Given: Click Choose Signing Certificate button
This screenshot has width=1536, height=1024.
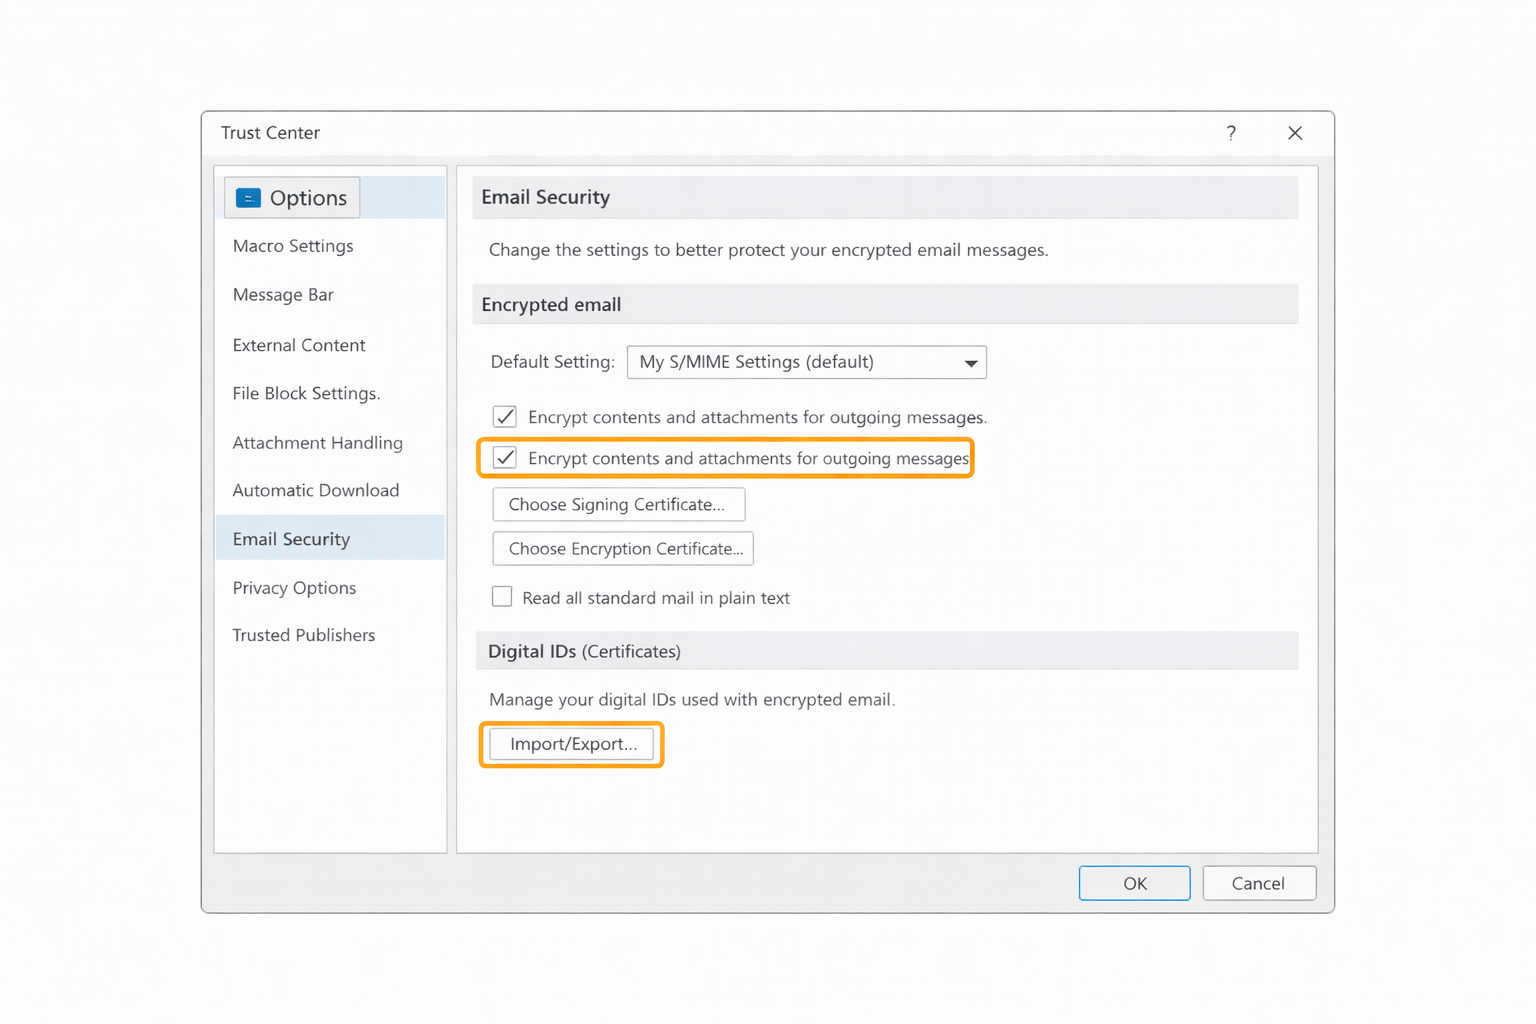Looking at the screenshot, I should click(x=618, y=505).
